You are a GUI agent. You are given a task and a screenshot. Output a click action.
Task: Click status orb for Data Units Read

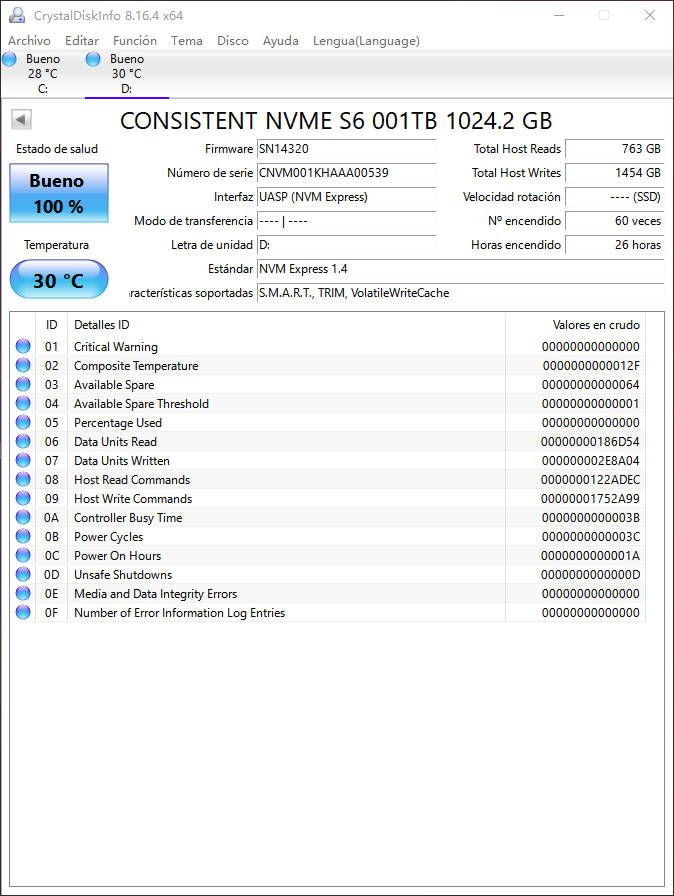click(23, 441)
